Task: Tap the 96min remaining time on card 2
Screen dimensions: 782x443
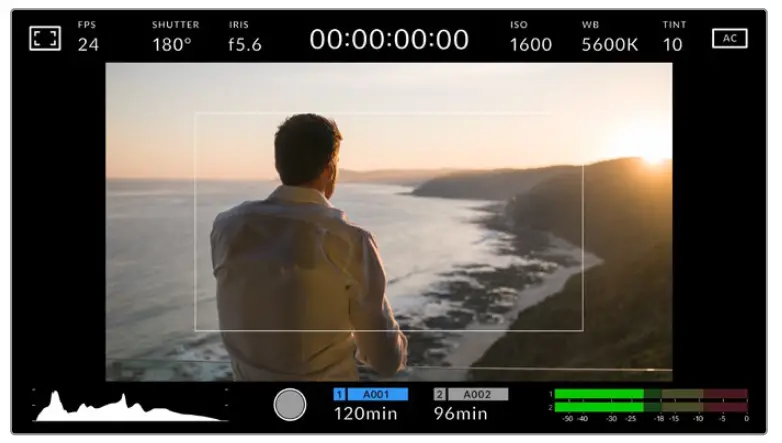Action: pos(460,414)
